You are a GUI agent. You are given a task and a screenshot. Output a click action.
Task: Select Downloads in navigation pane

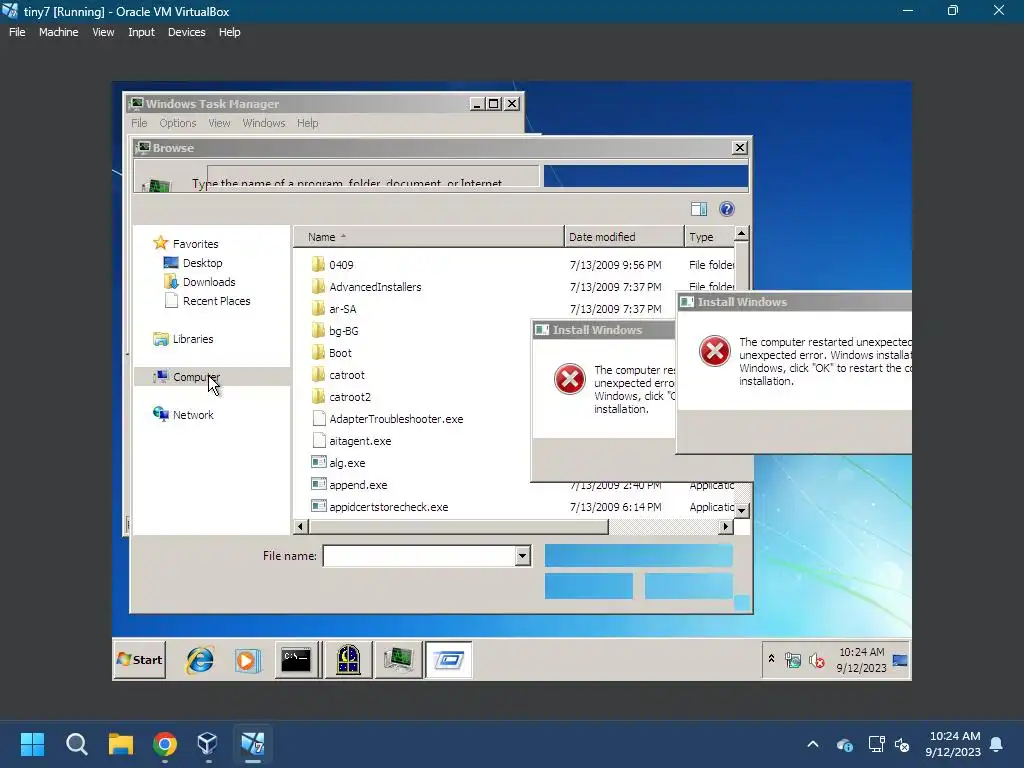(209, 281)
